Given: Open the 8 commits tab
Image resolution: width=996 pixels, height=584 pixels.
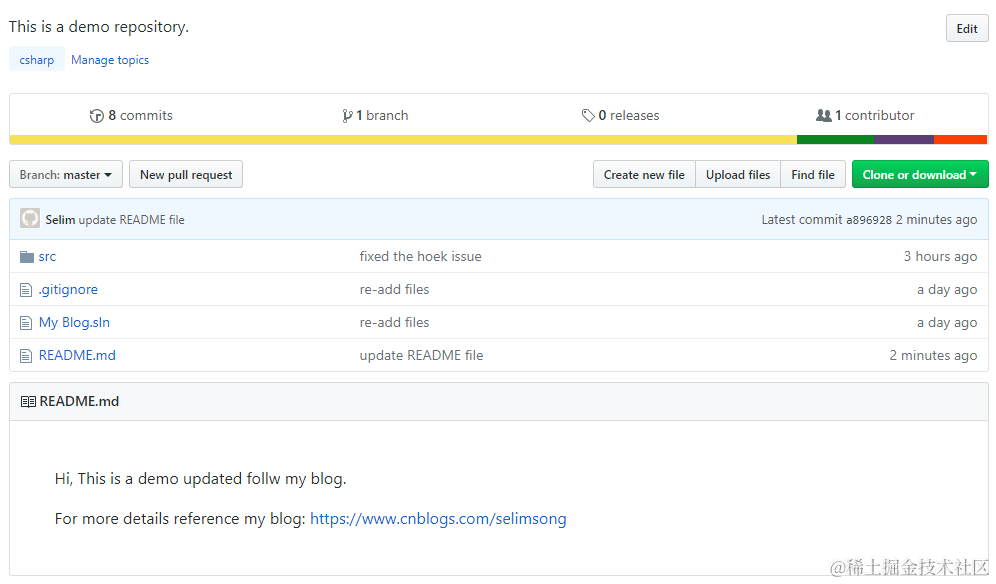Looking at the screenshot, I should [x=131, y=116].
